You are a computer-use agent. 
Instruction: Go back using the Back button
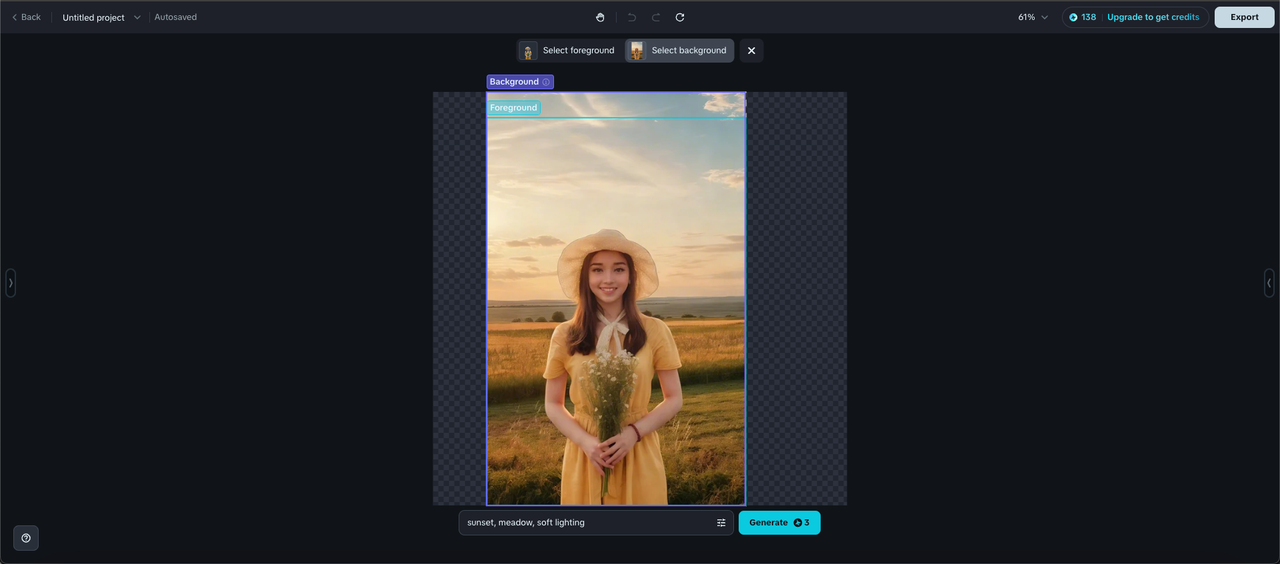pos(26,17)
